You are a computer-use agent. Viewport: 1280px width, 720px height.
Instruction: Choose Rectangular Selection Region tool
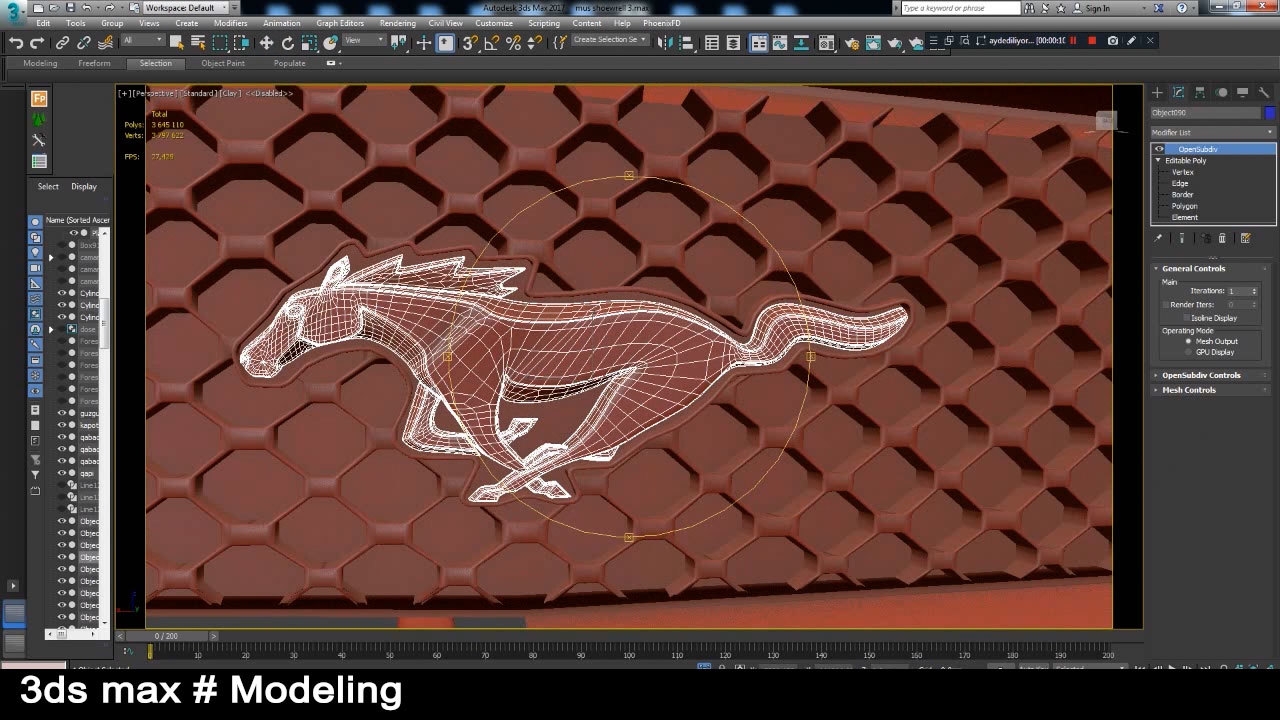(220, 43)
